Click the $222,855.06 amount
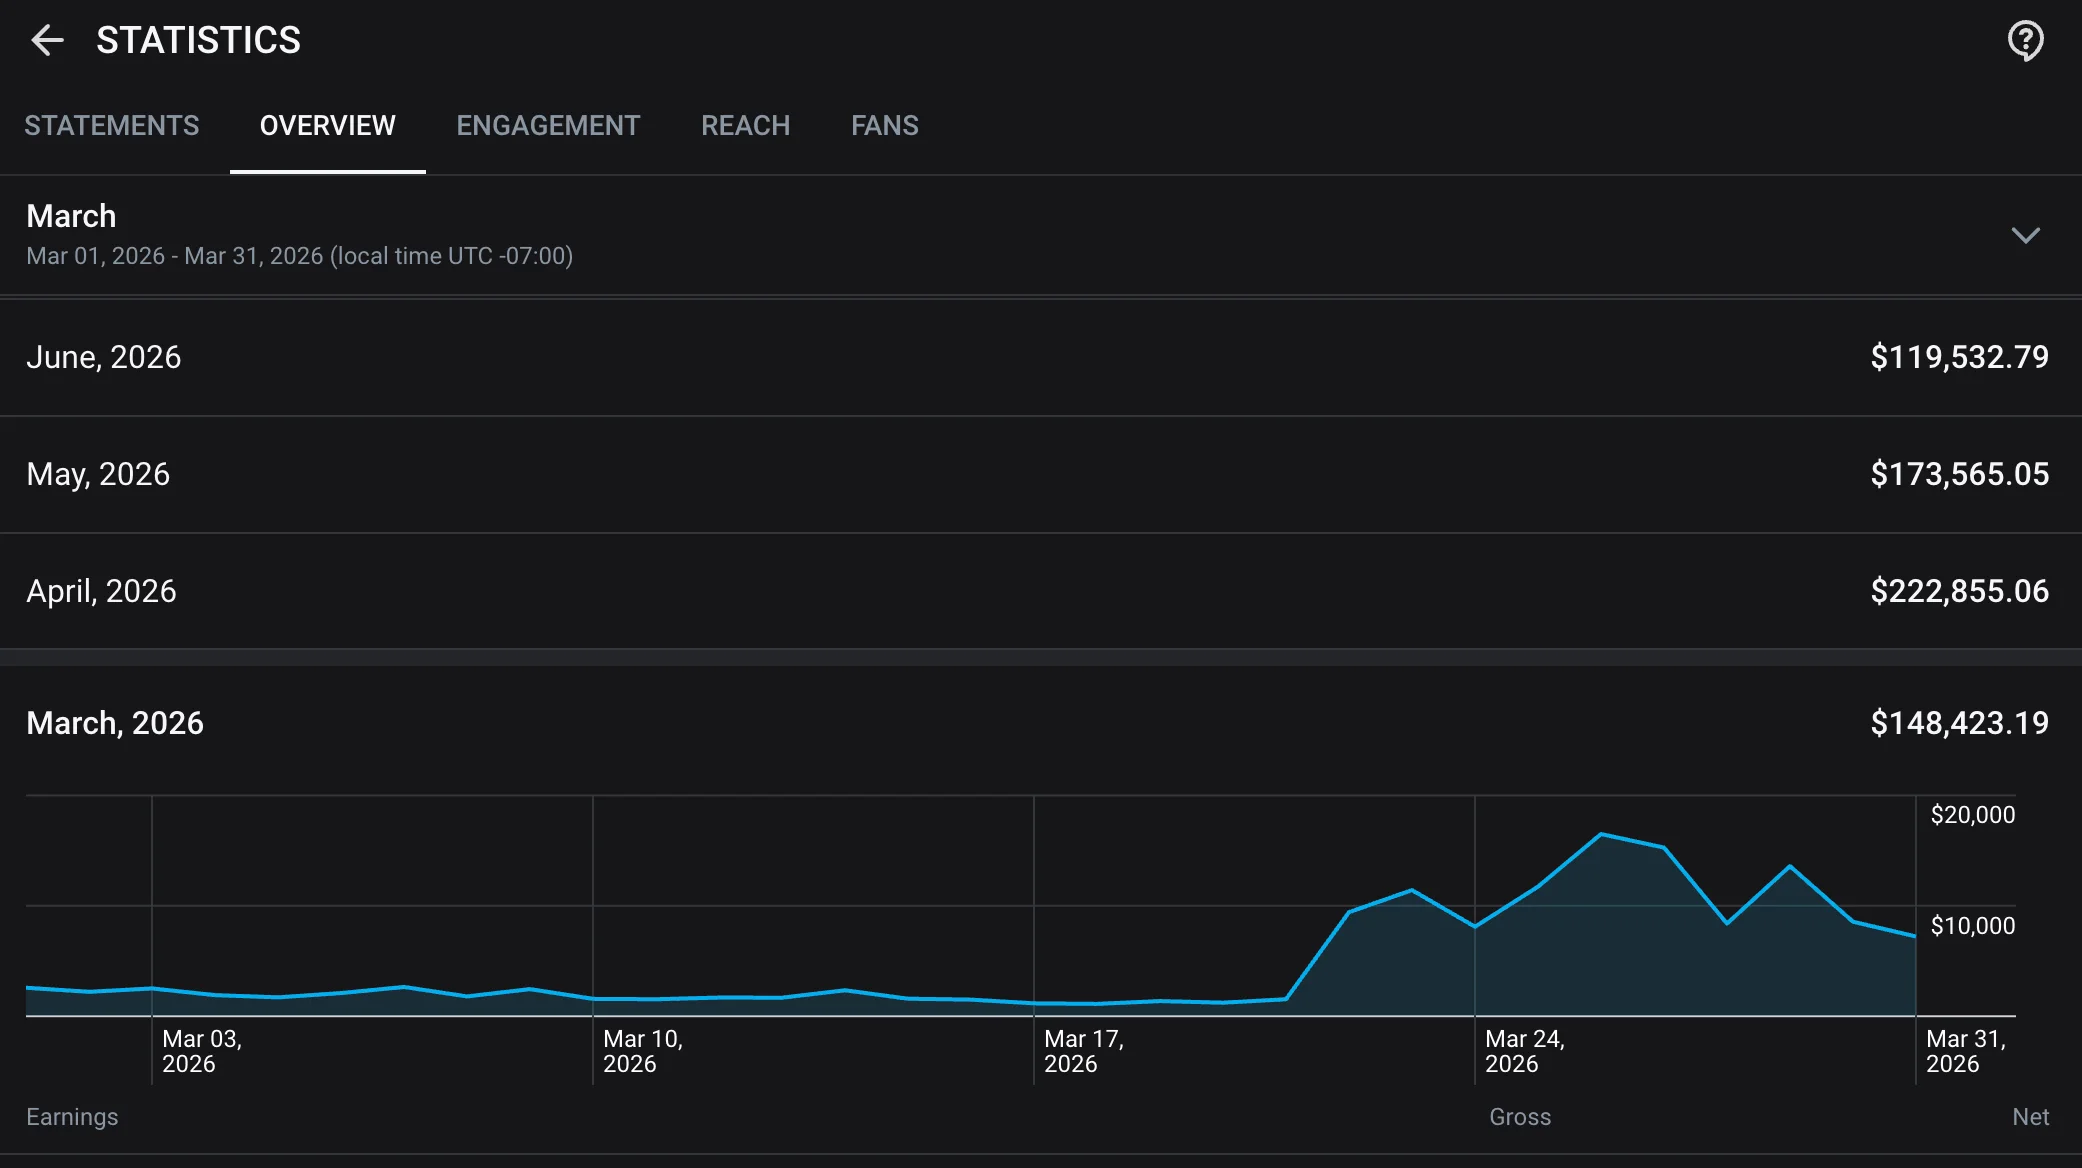Viewport: 2082px width, 1168px height. pyautogui.click(x=1960, y=591)
